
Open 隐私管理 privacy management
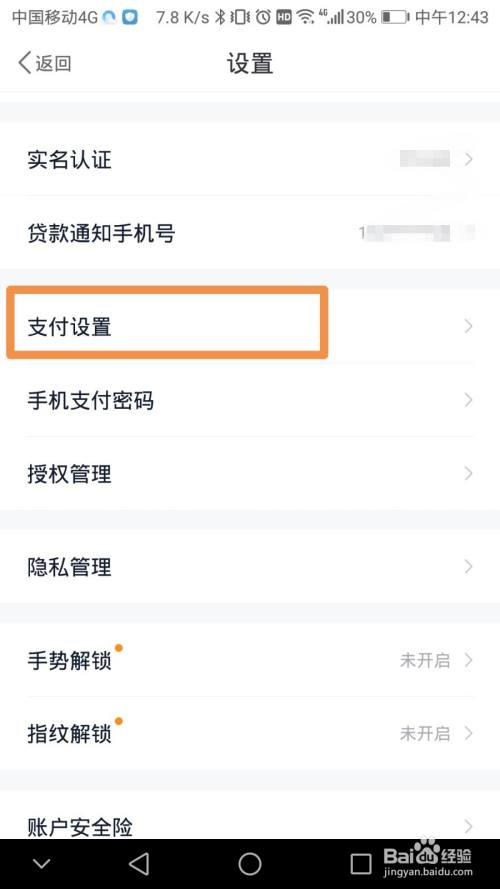click(x=250, y=566)
